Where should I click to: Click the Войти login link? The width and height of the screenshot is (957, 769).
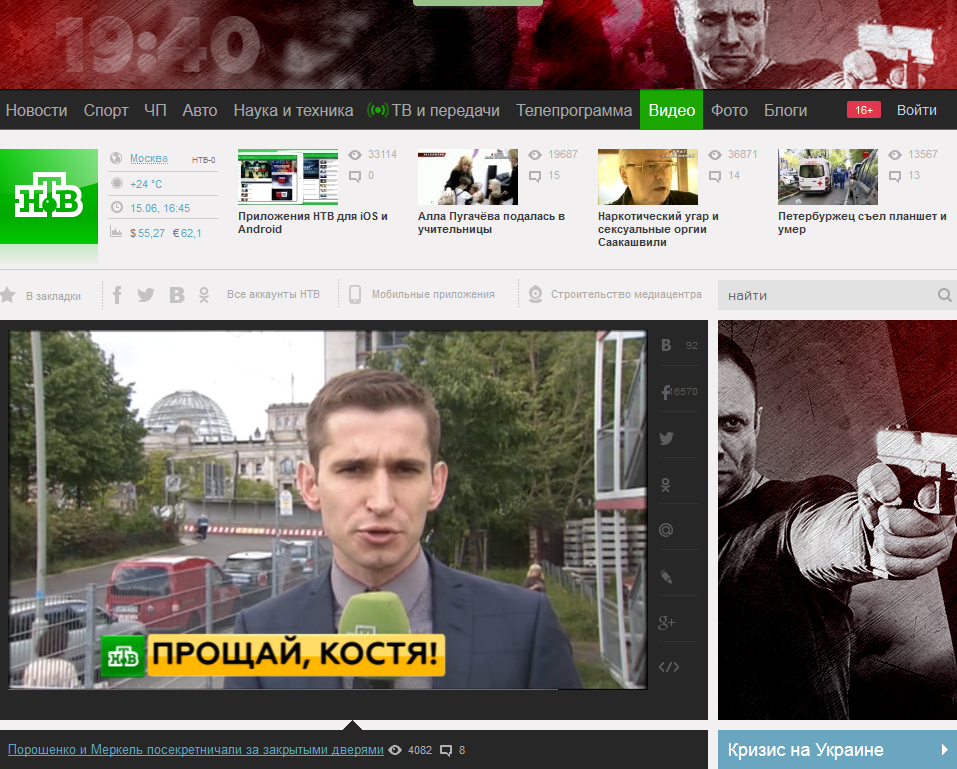(x=916, y=110)
